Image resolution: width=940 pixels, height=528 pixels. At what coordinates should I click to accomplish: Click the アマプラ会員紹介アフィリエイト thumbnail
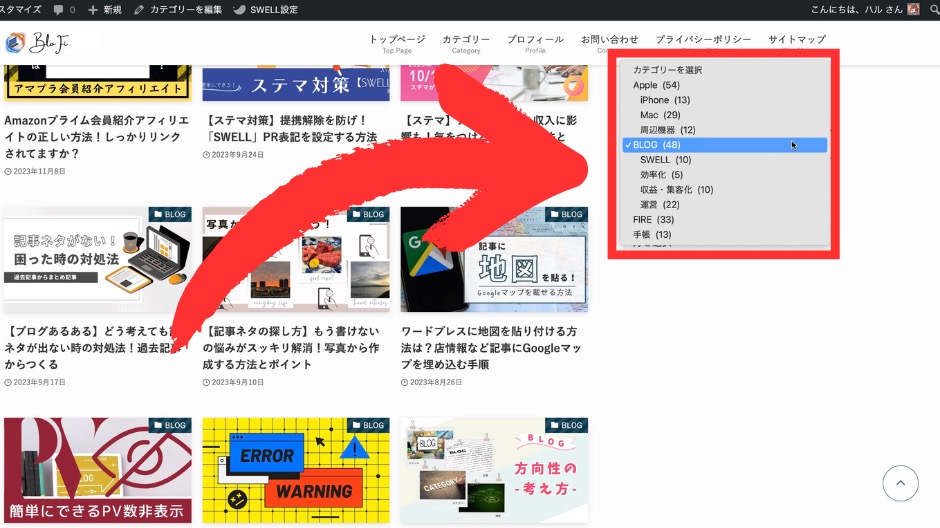(98, 82)
